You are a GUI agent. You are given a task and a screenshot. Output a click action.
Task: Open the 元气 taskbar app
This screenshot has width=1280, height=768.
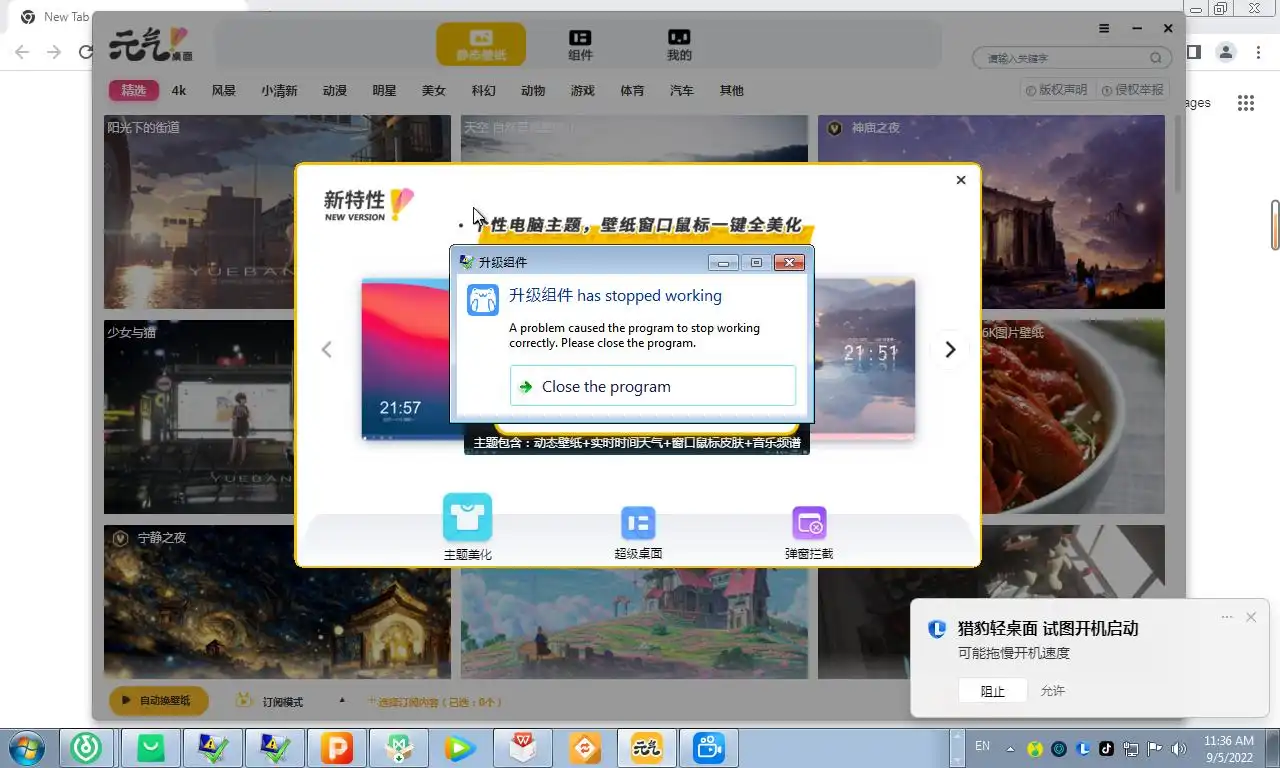tap(647, 748)
